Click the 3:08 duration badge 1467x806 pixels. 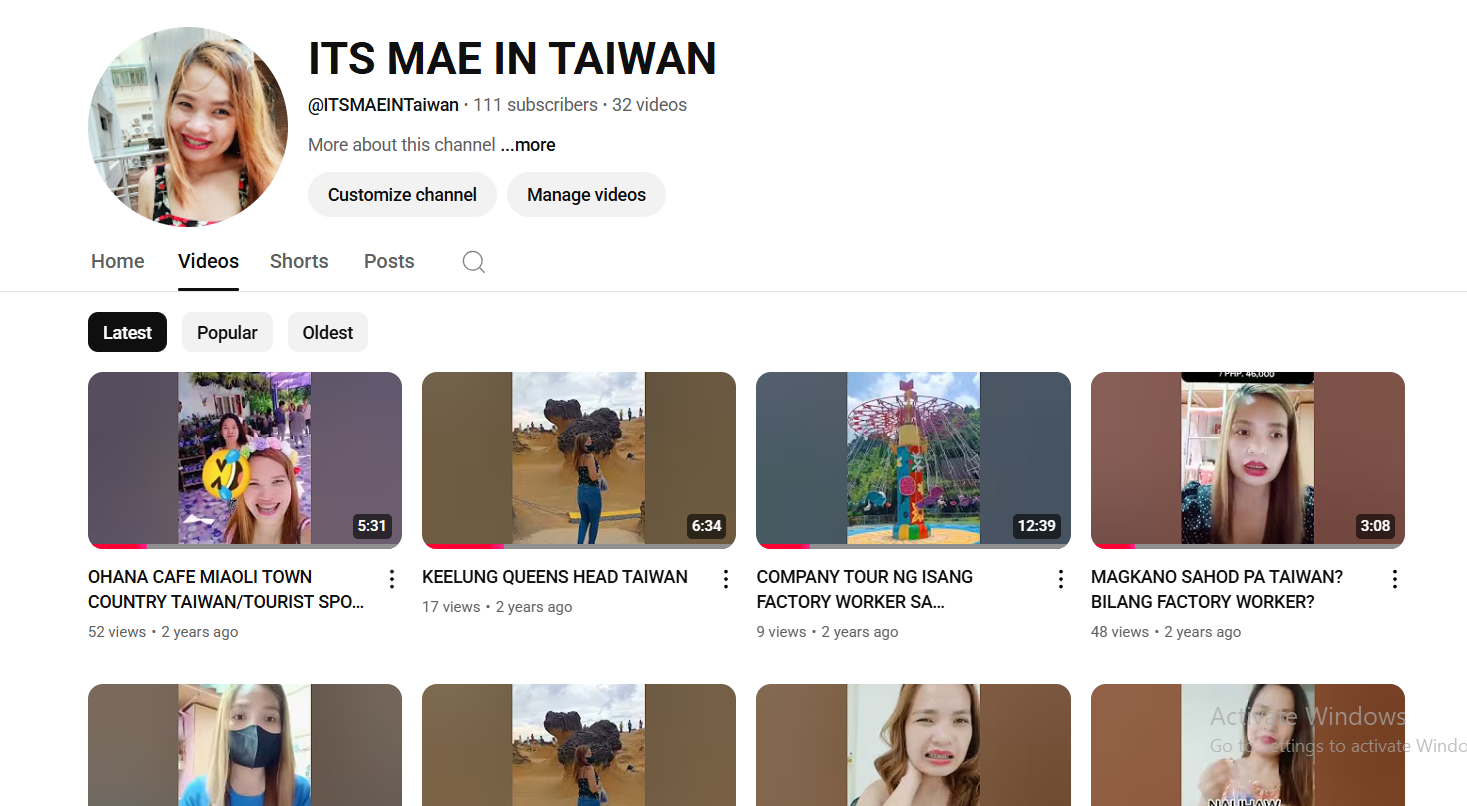pos(1375,526)
